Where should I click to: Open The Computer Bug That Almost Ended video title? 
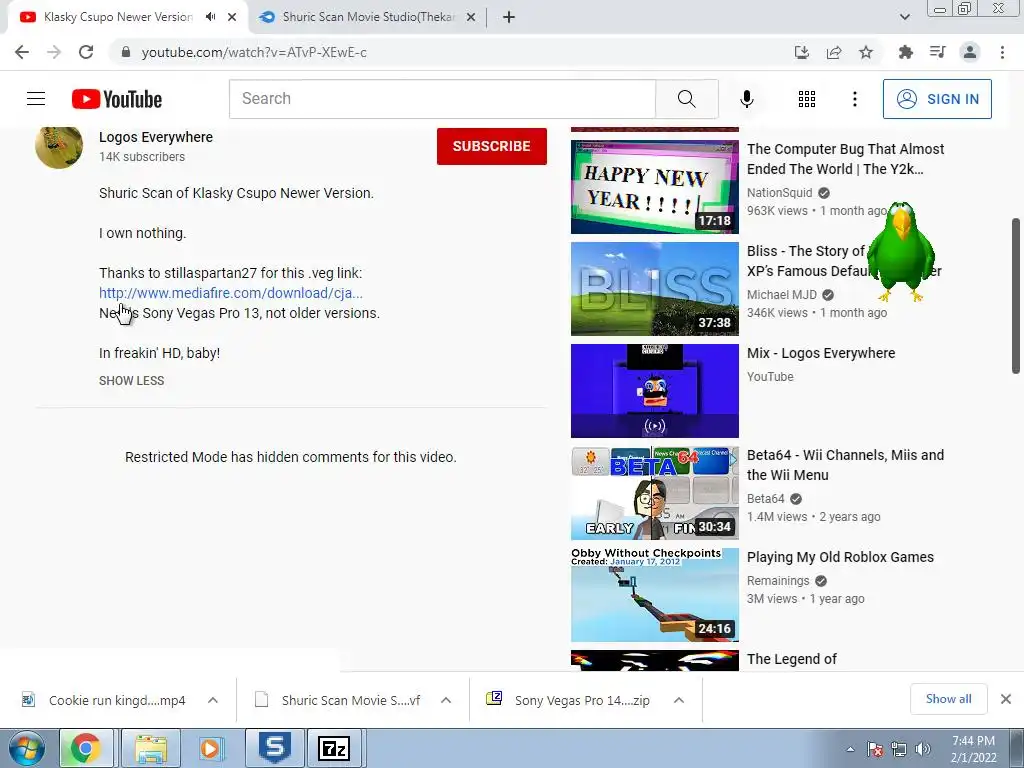point(845,159)
